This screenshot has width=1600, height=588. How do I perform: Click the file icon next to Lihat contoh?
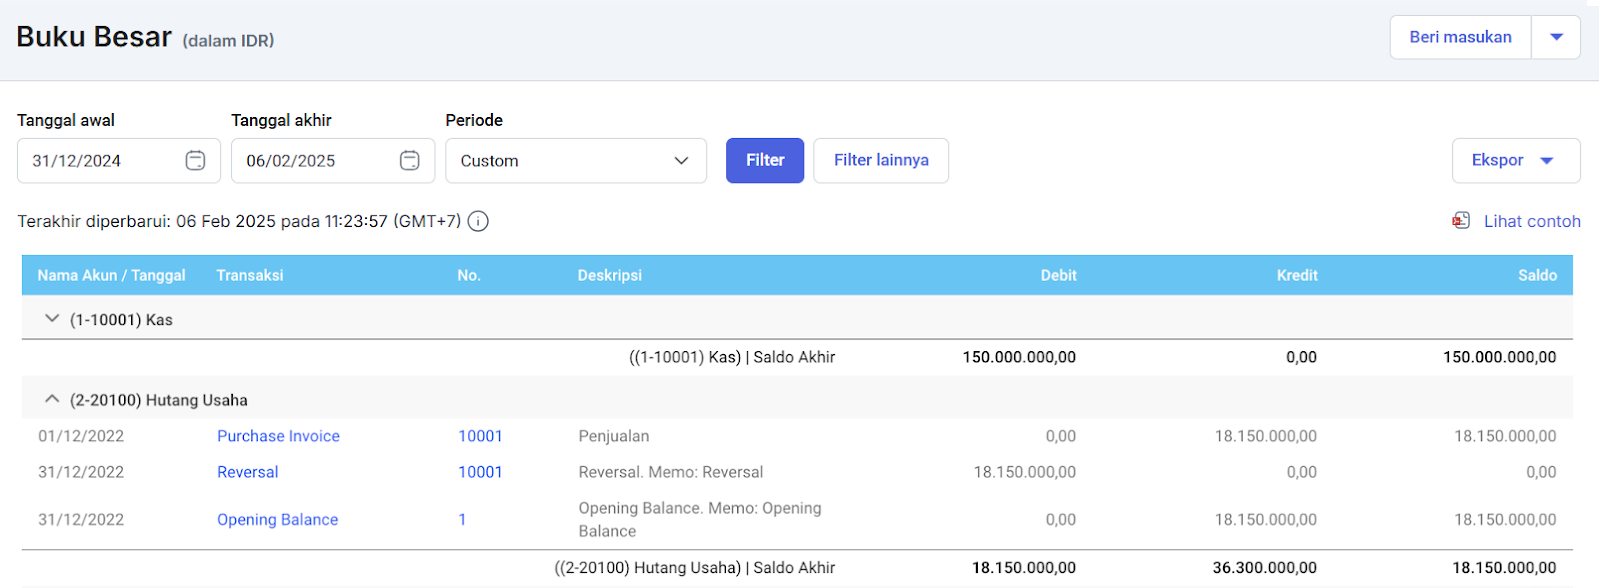click(1461, 221)
